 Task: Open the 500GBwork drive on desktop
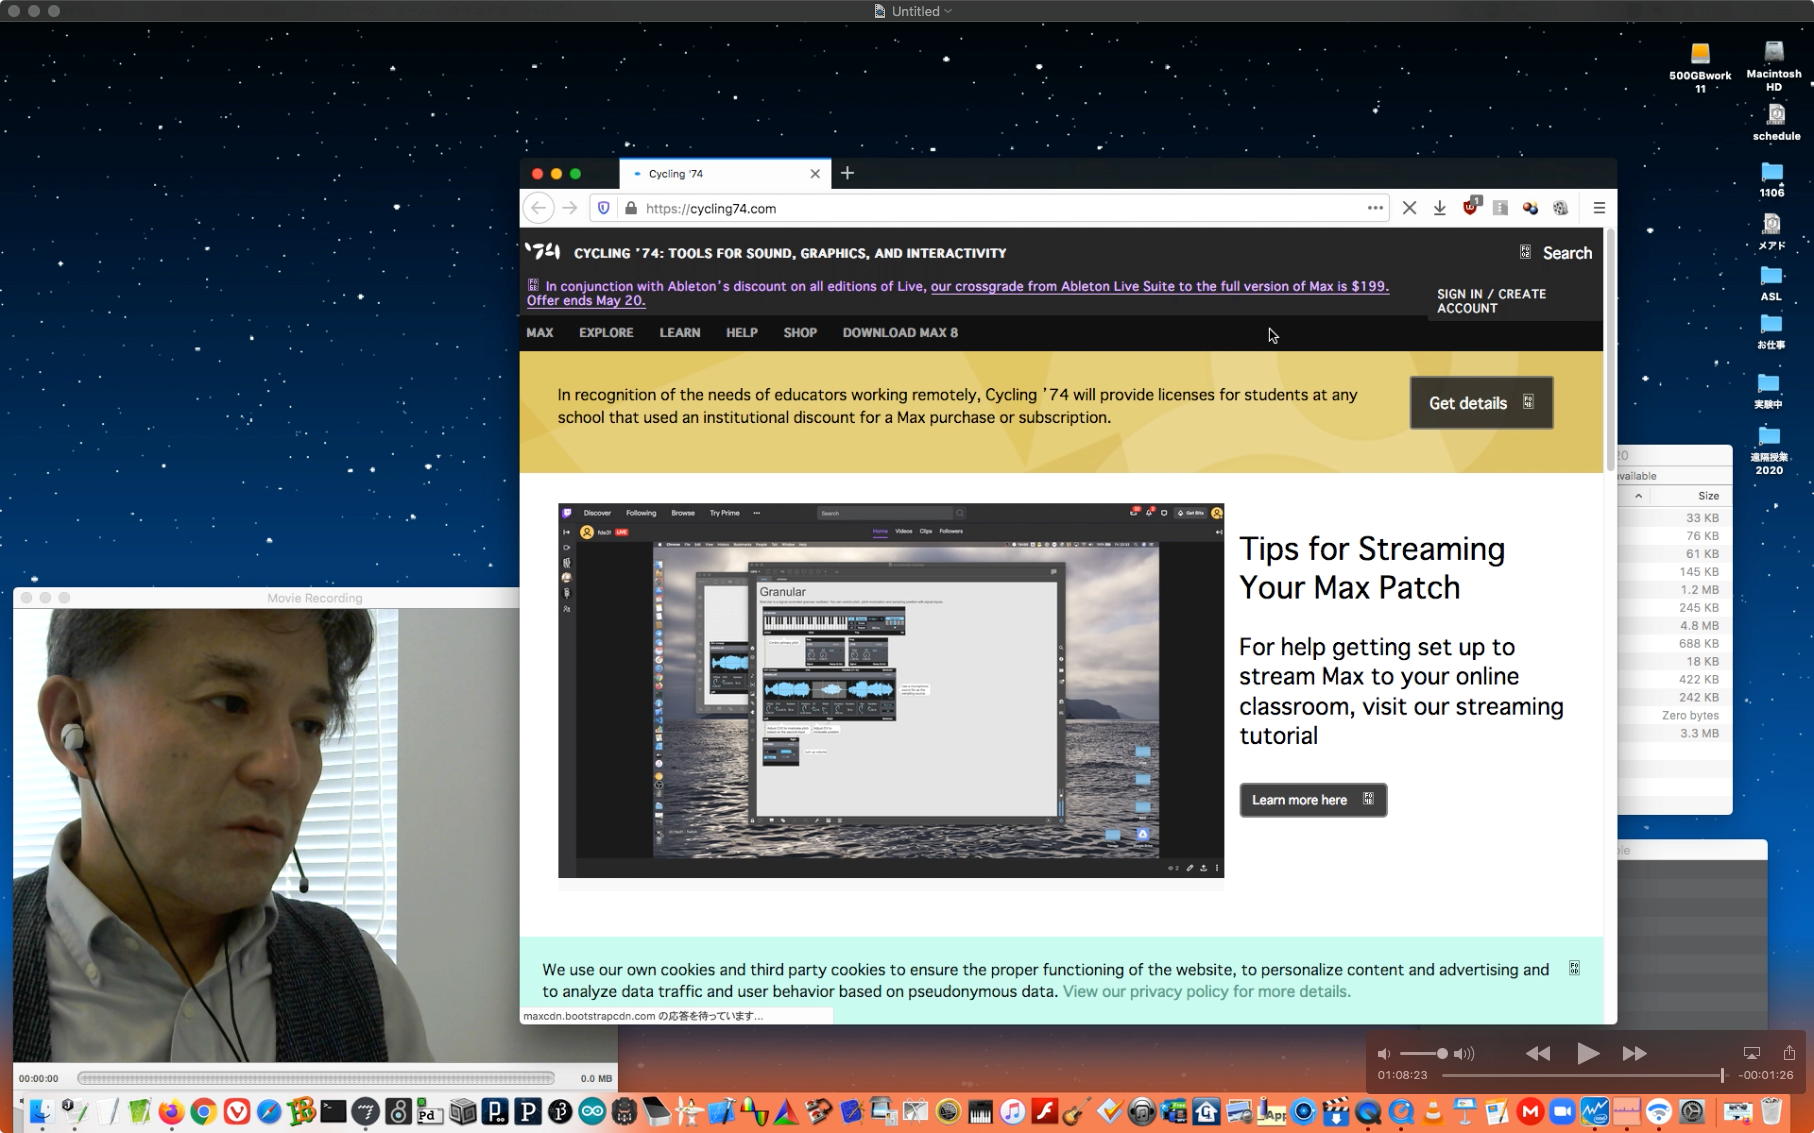pyautogui.click(x=1700, y=67)
